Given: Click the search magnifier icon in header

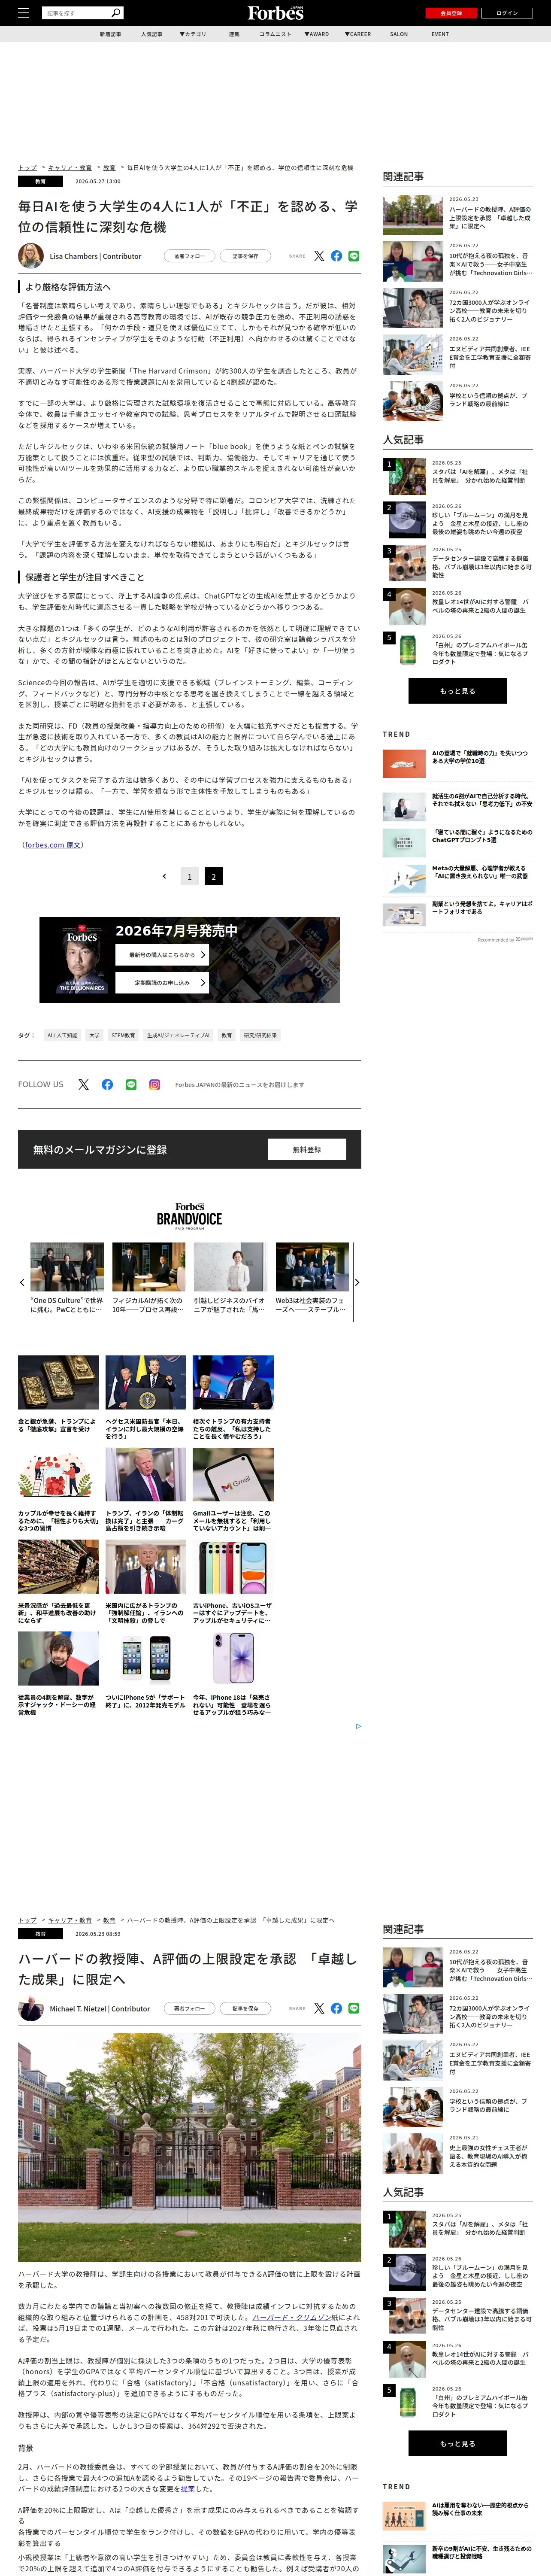Looking at the screenshot, I should tap(116, 13).
